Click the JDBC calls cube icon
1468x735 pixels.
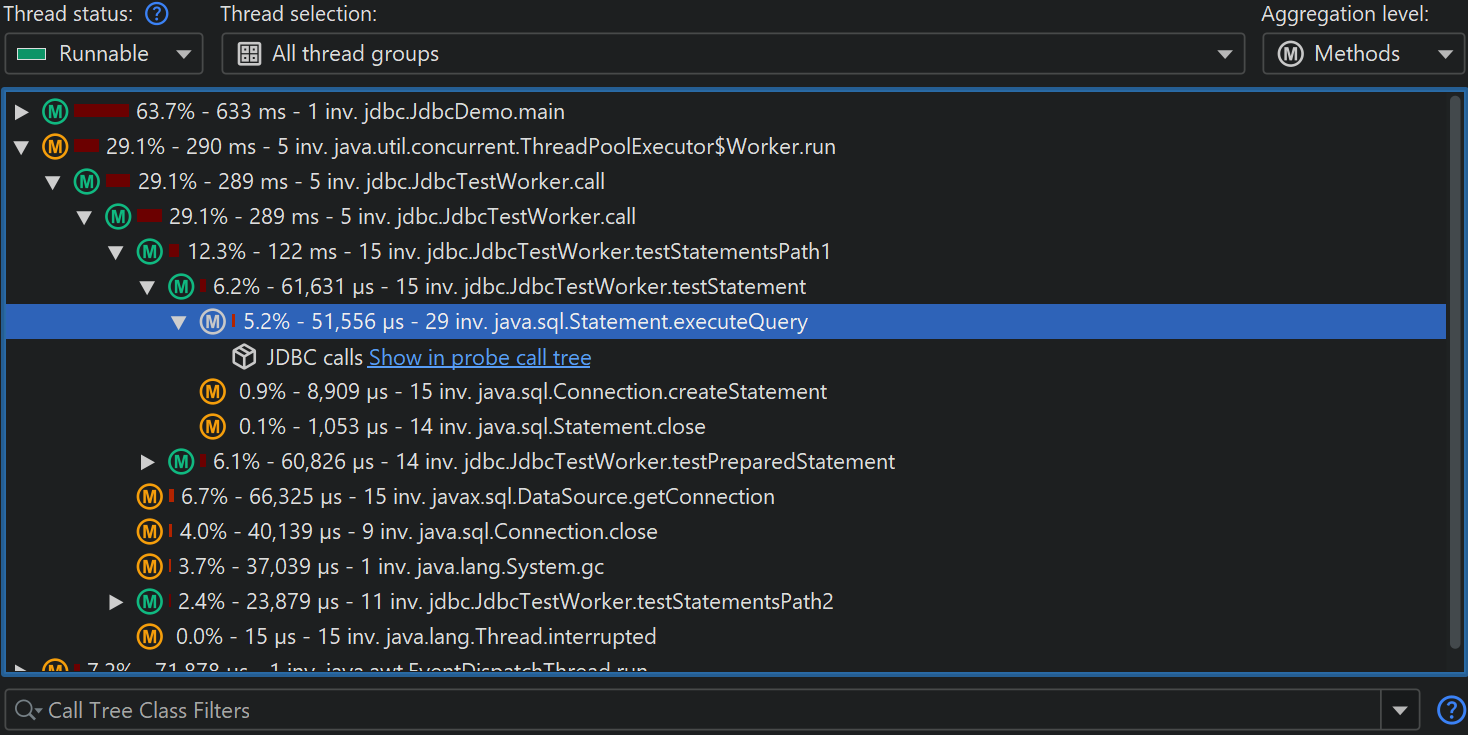(x=244, y=357)
